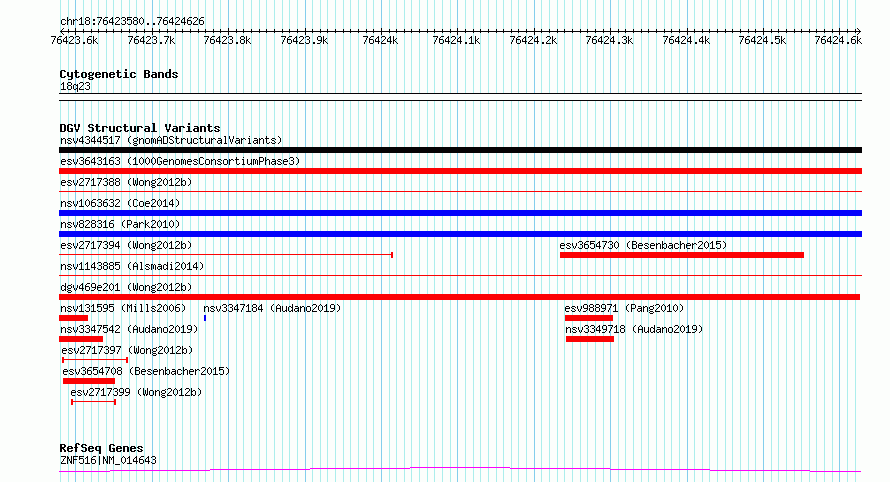
Task: Open the esv3643163 1000GenomesConsortiumPhase3 label
Action: click(180, 161)
